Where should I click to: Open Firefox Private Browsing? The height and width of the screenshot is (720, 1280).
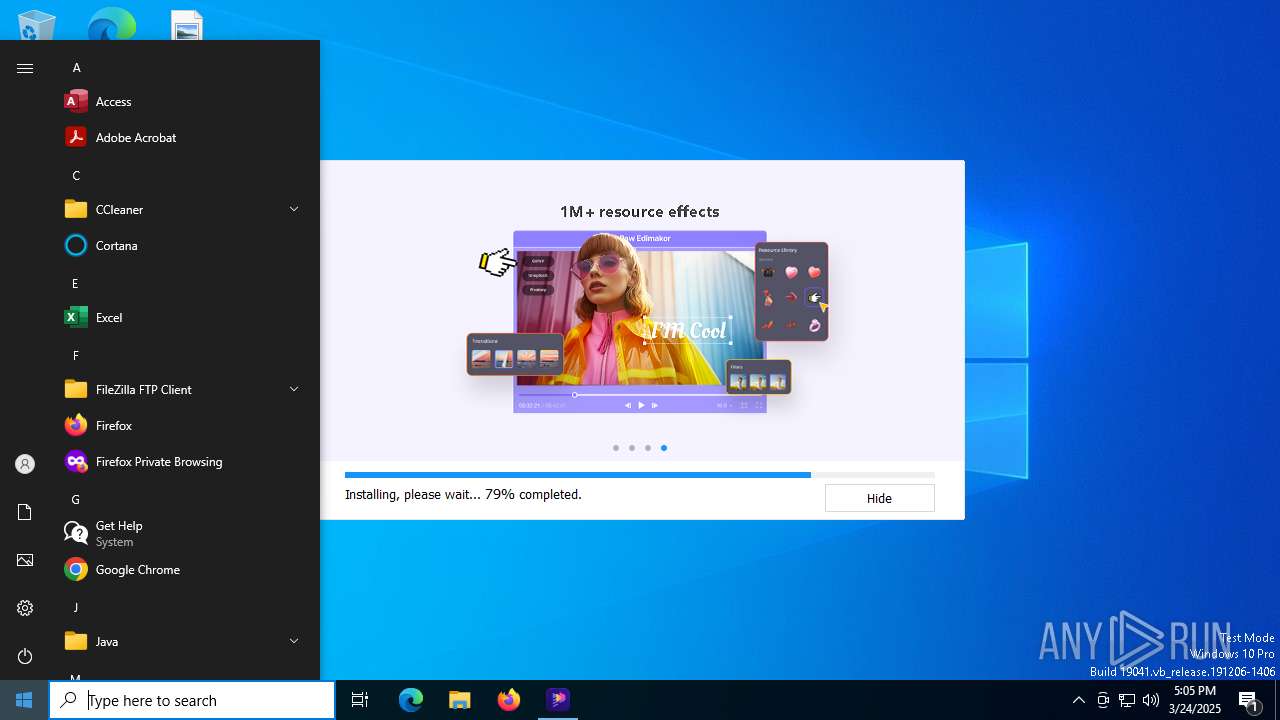coord(180,461)
